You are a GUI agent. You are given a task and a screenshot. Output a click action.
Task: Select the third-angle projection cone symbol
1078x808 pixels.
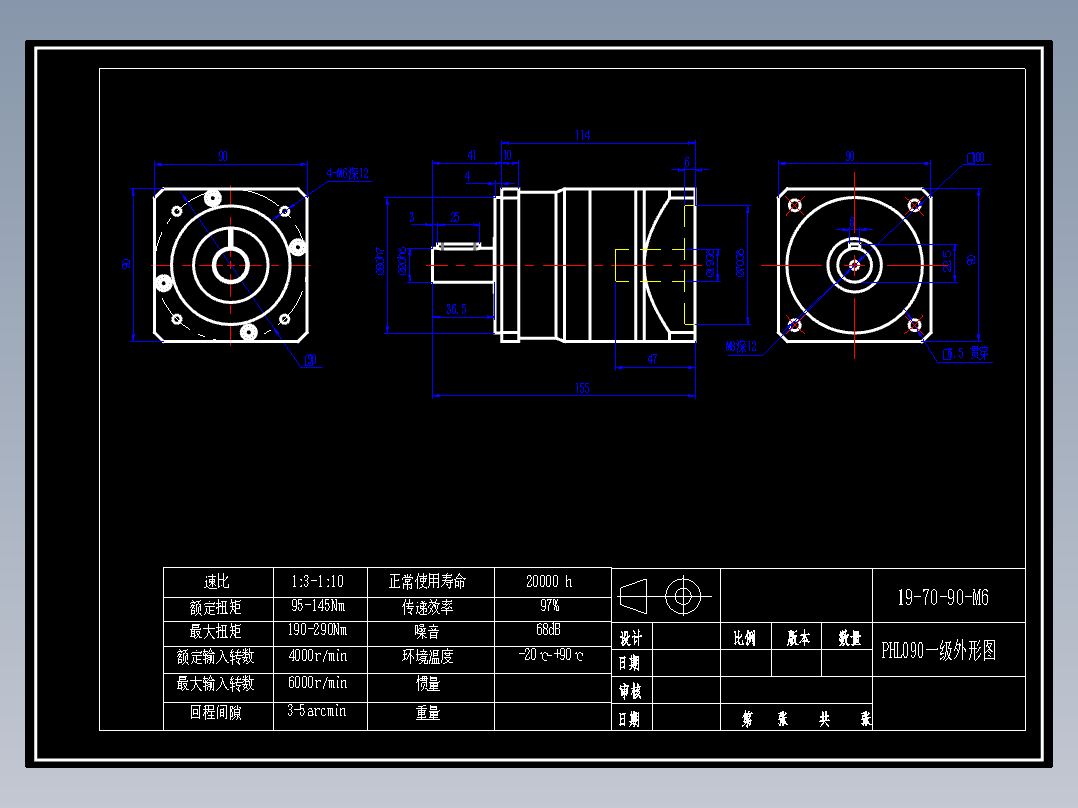coord(633,597)
